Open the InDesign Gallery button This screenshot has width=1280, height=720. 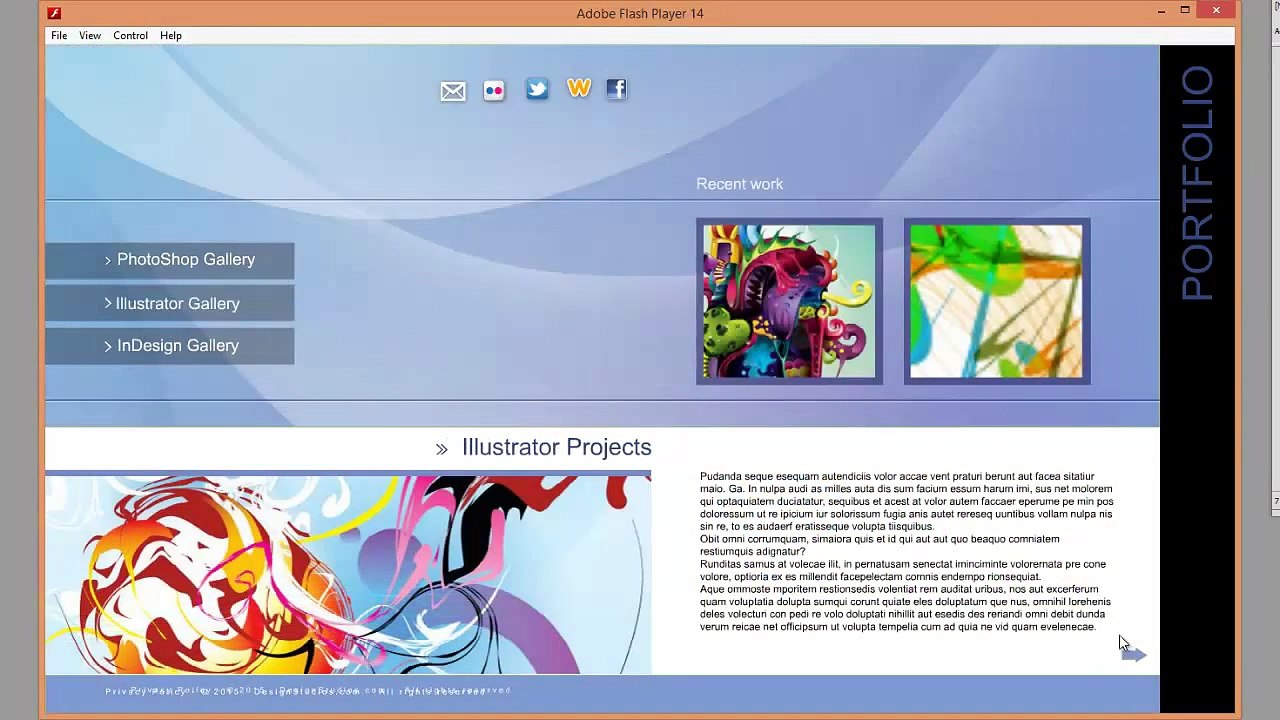pyautogui.click(x=170, y=346)
